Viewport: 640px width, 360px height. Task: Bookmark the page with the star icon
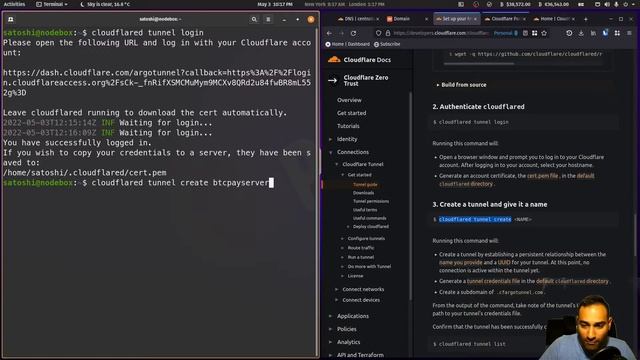544,33
